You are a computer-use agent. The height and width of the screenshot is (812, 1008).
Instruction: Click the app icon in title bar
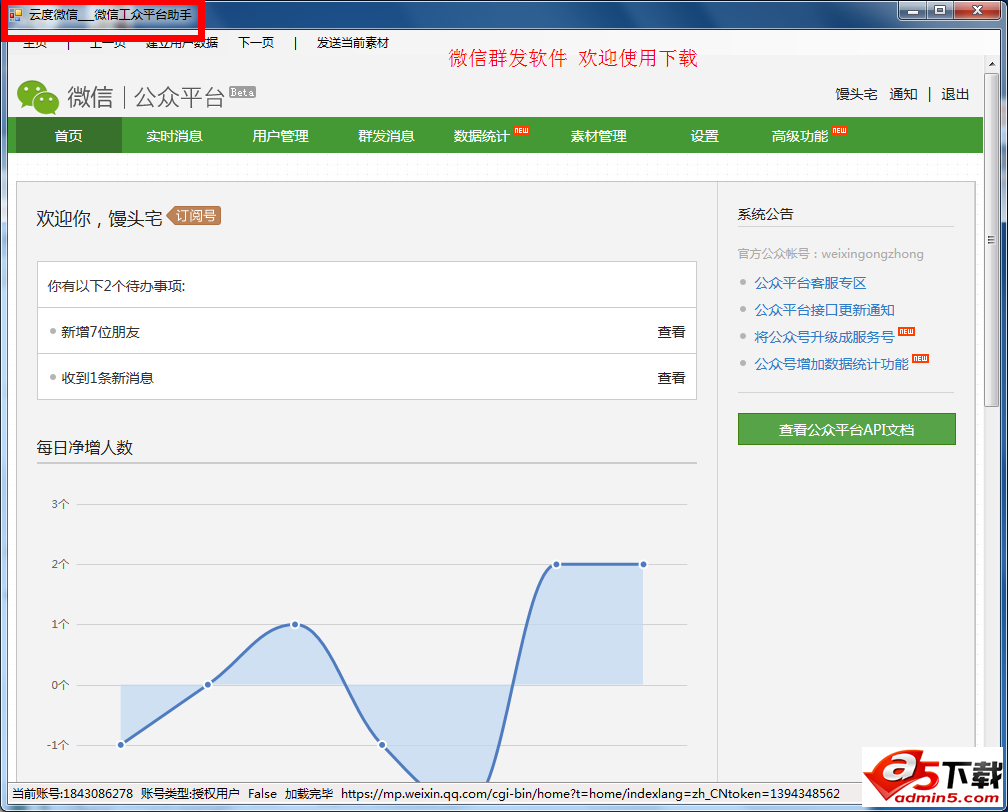pyautogui.click(x=15, y=14)
